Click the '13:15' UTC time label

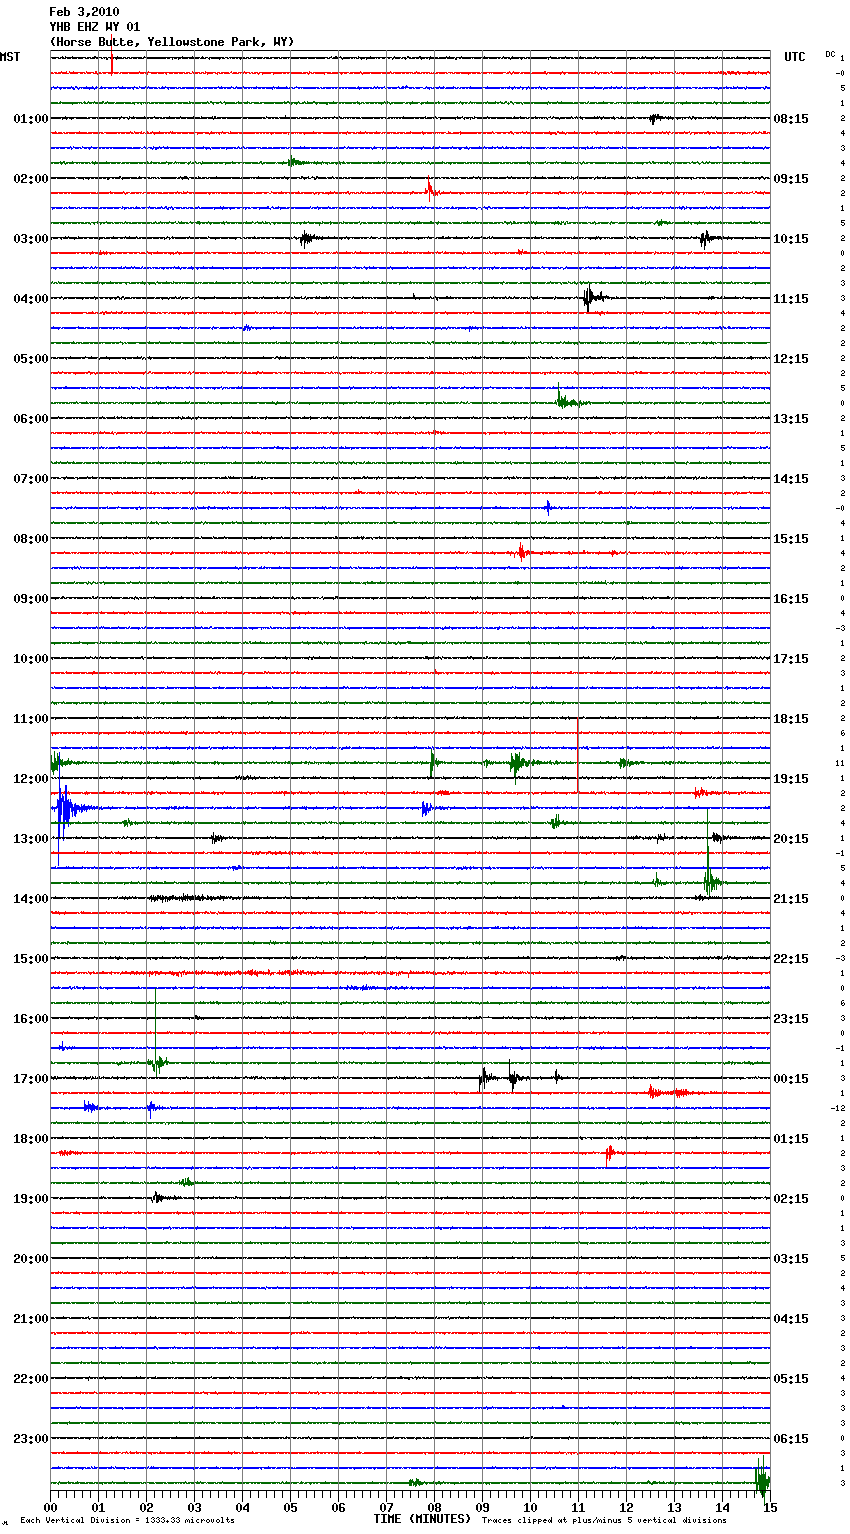[x=791, y=419]
